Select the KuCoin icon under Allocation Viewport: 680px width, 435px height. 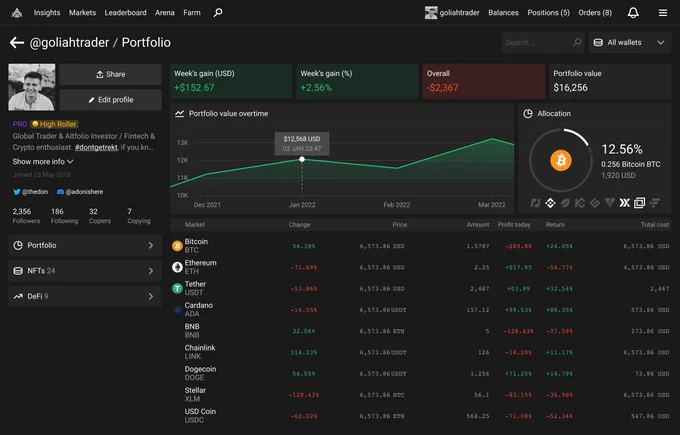click(x=580, y=203)
